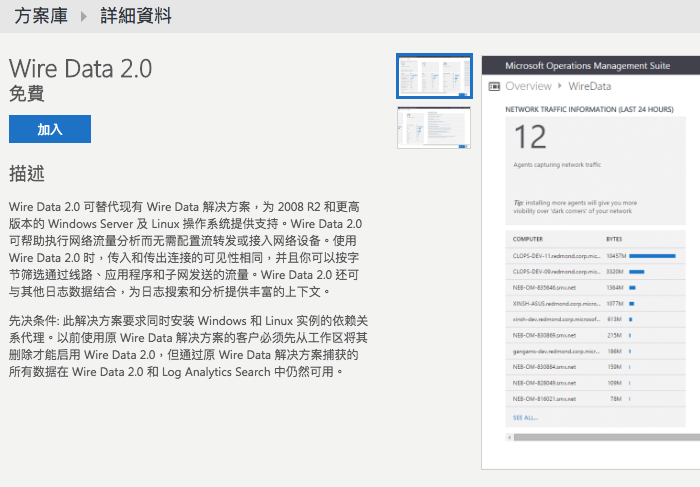Click the COMPUTER column header
The image size is (700, 487).
click(528, 239)
